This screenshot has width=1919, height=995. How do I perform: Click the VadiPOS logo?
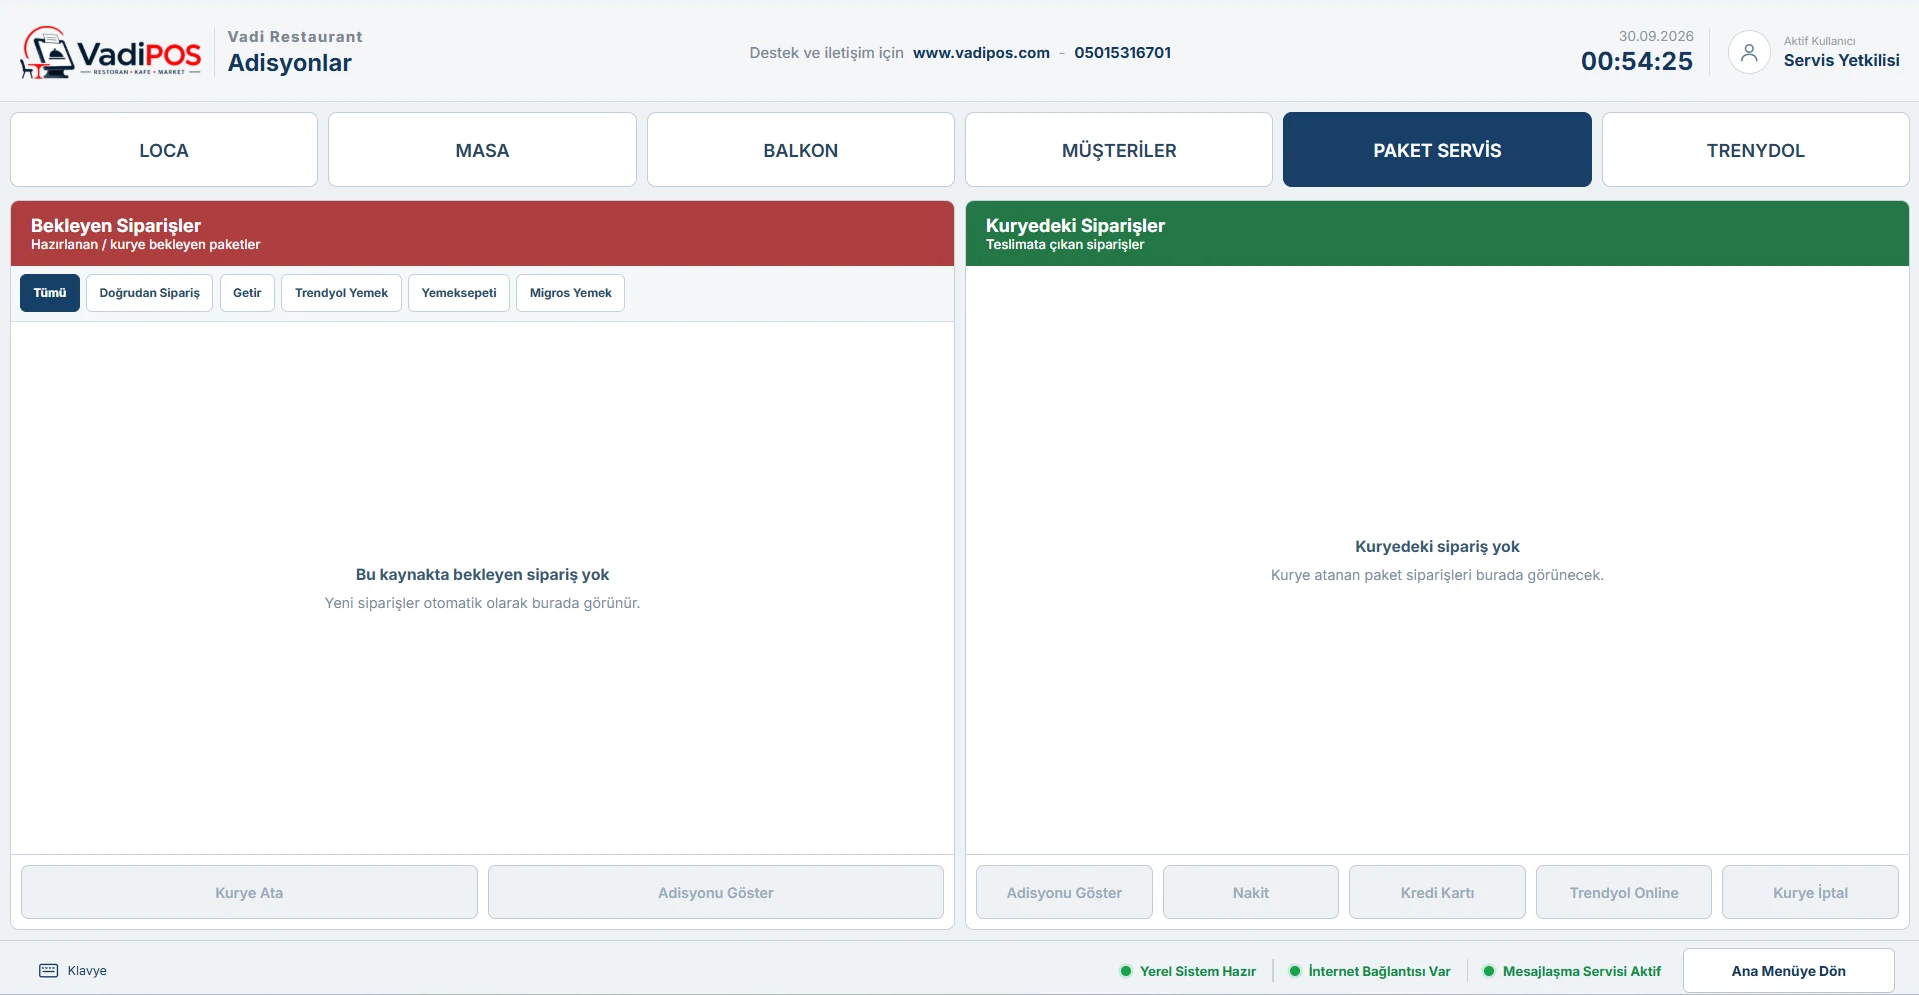tap(111, 52)
